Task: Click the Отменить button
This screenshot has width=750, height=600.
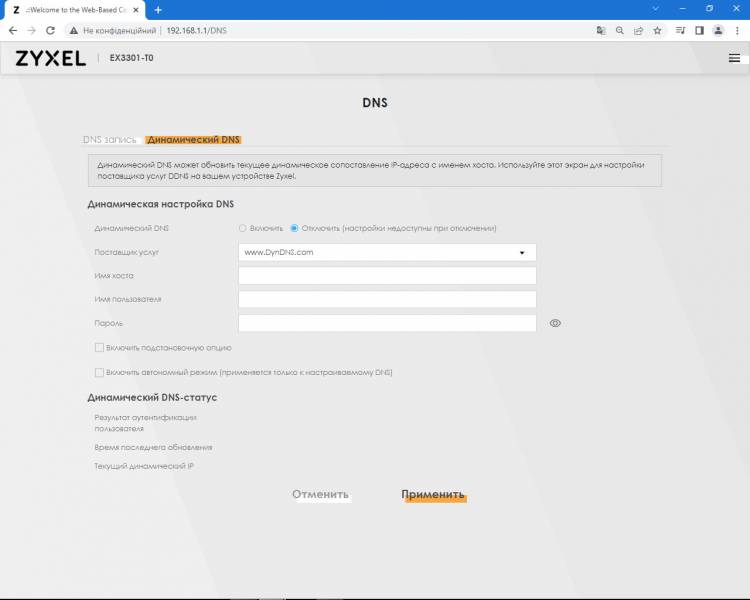Action: (x=320, y=494)
